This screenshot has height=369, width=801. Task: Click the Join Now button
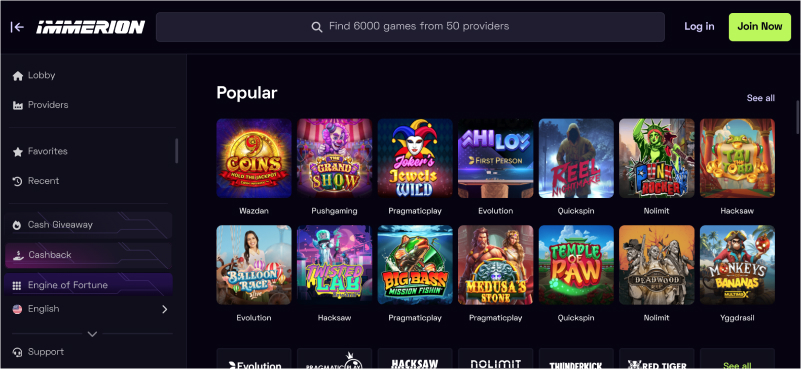click(760, 27)
